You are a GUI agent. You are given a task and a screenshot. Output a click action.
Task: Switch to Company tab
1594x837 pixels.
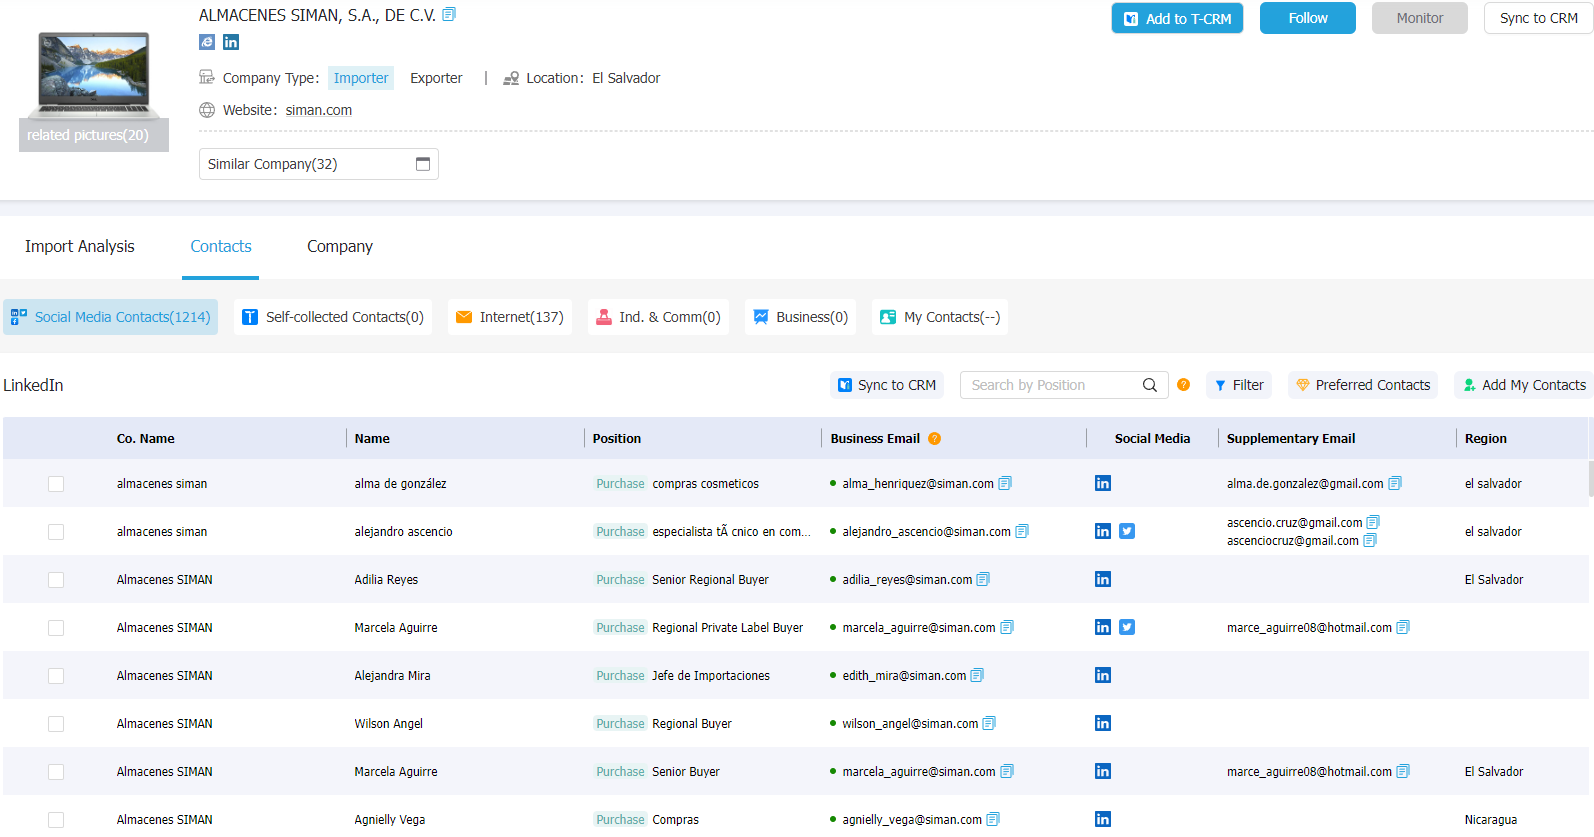340,246
